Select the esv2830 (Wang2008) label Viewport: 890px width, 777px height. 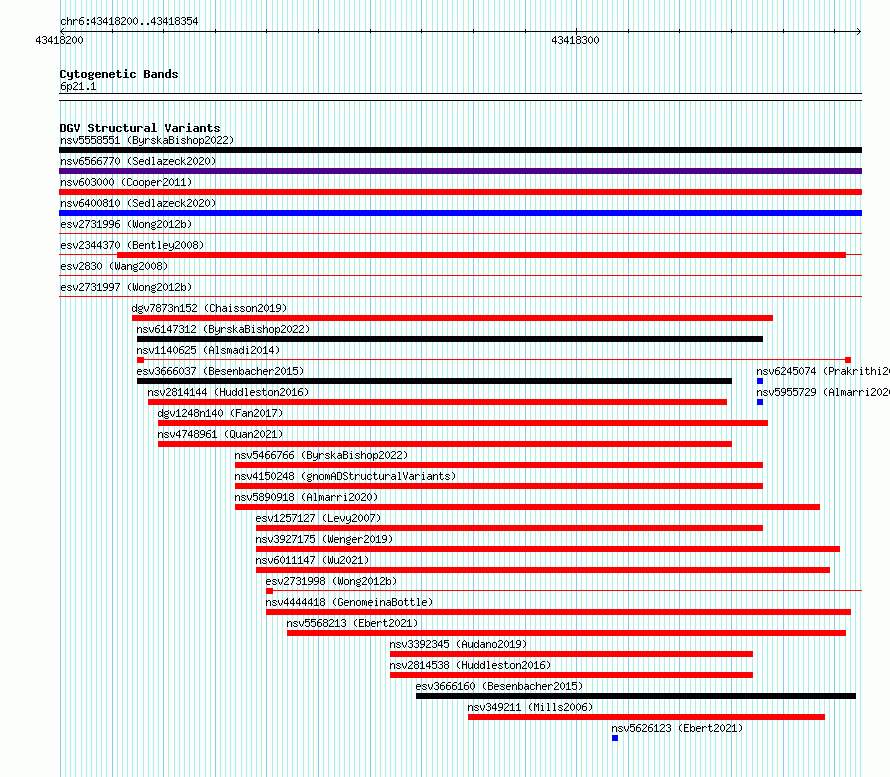114,266
